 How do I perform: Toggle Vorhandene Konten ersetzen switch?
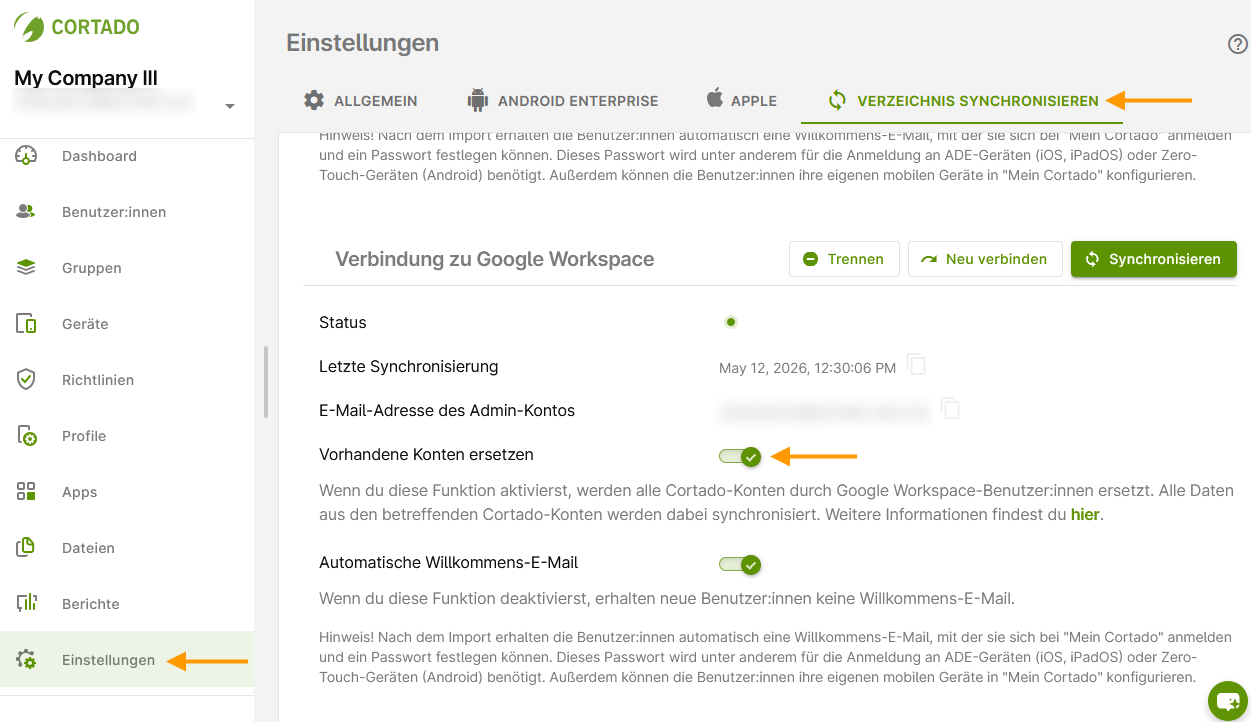(x=740, y=457)
